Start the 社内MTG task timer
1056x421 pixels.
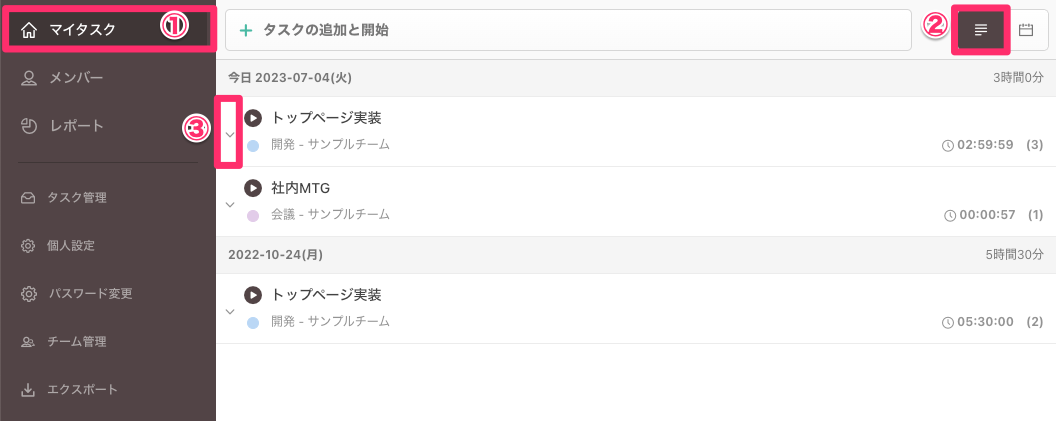click(x=253, y=188)
